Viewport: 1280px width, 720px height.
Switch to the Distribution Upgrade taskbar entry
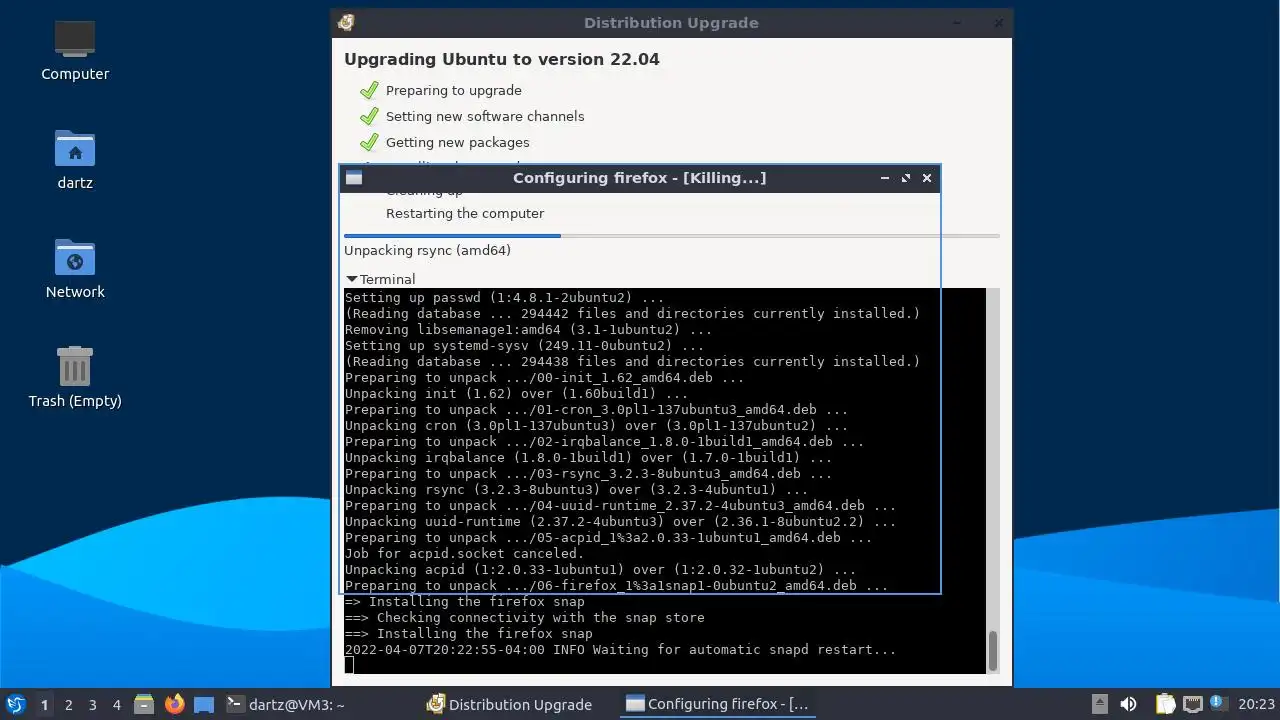(x=510, y=704)
